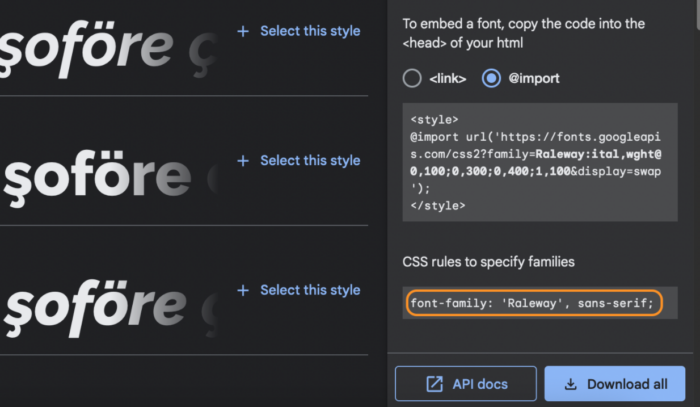Click the Download all button
Screen dimensions: 700x407
(x=615, y=384)
